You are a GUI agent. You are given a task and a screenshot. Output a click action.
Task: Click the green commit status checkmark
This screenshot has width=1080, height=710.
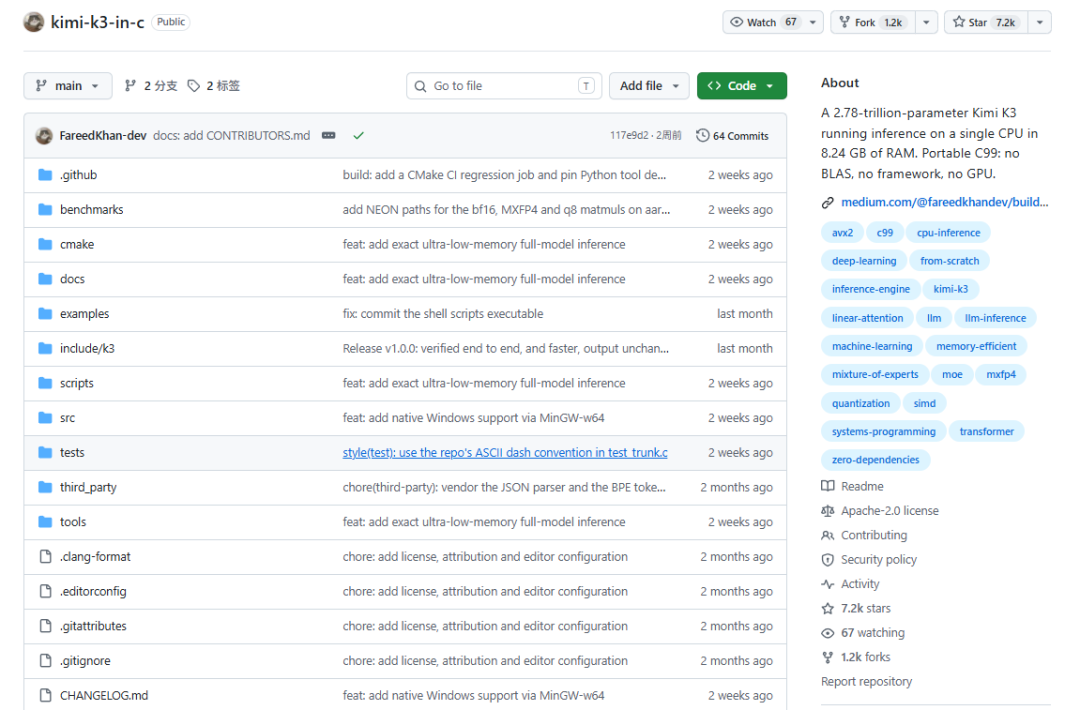coord(358,136)
